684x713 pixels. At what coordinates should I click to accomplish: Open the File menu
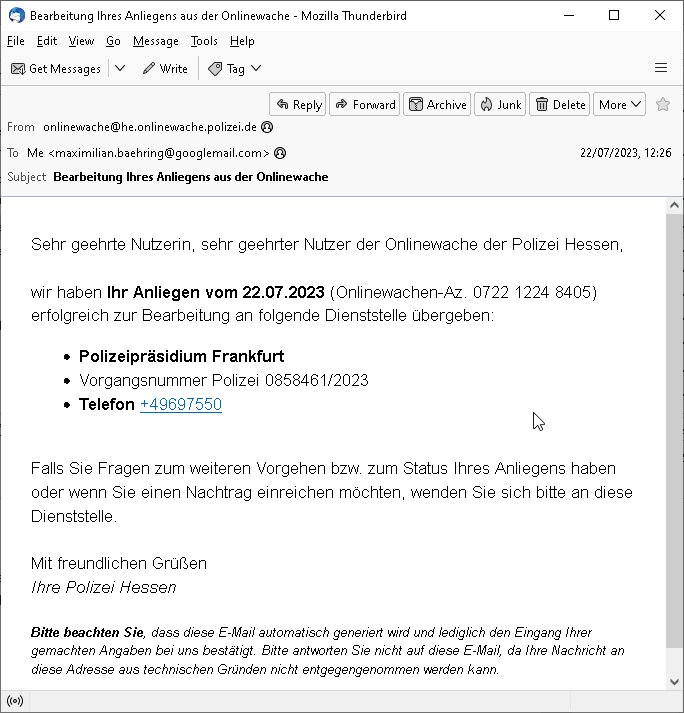coord(15,41)
